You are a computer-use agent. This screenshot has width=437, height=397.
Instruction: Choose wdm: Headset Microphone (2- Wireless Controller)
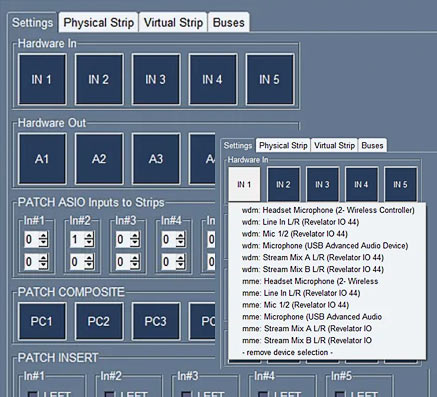pyautogui.click(x=327, y=210)
